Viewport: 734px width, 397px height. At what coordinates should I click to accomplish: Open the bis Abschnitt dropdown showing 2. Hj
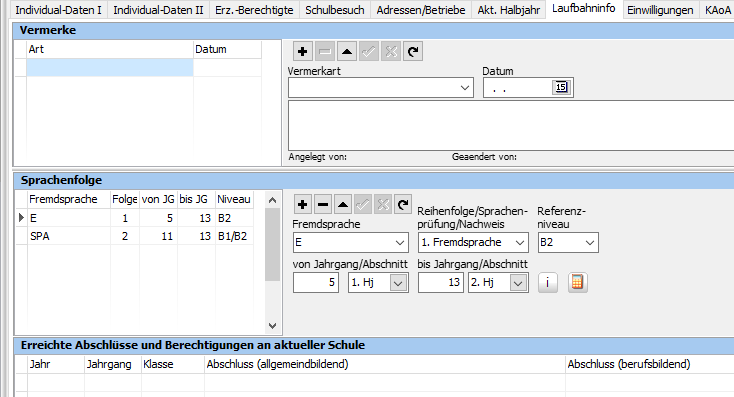(518, 283)
